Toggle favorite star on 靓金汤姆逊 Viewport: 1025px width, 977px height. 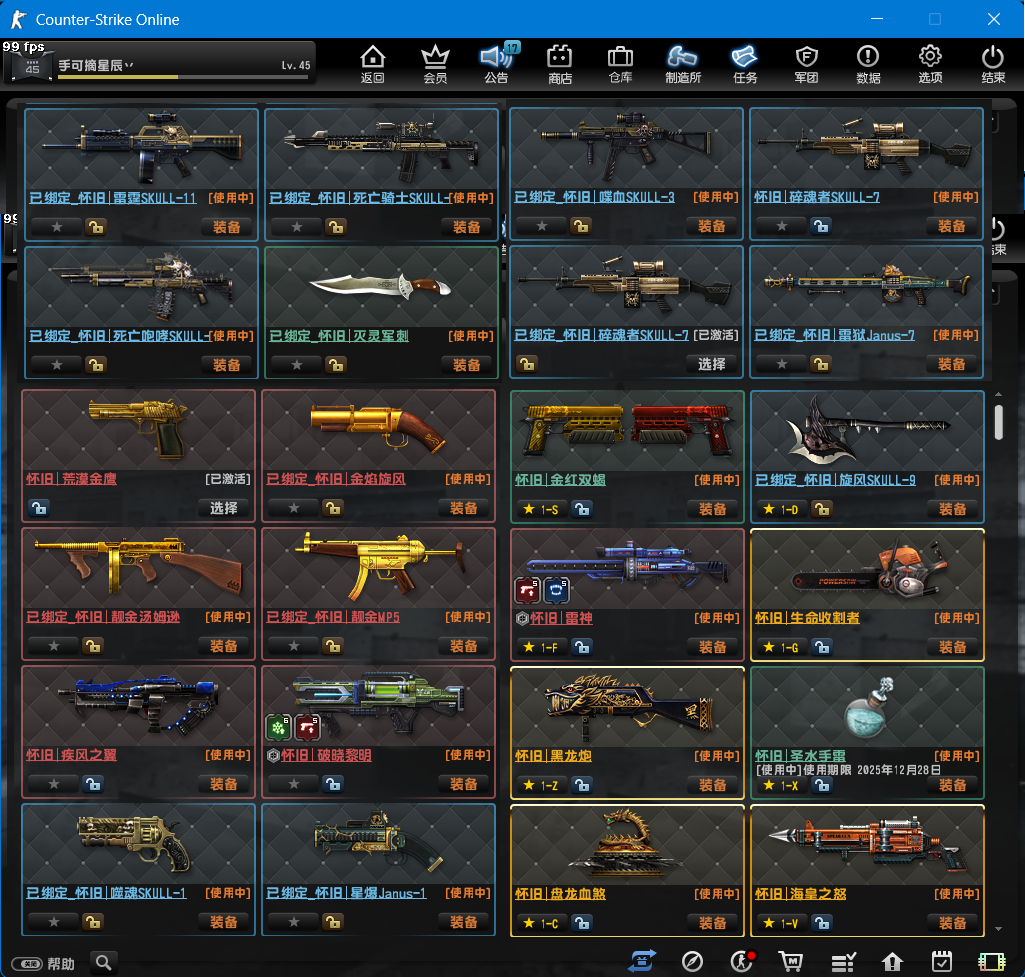coord(54,646)
